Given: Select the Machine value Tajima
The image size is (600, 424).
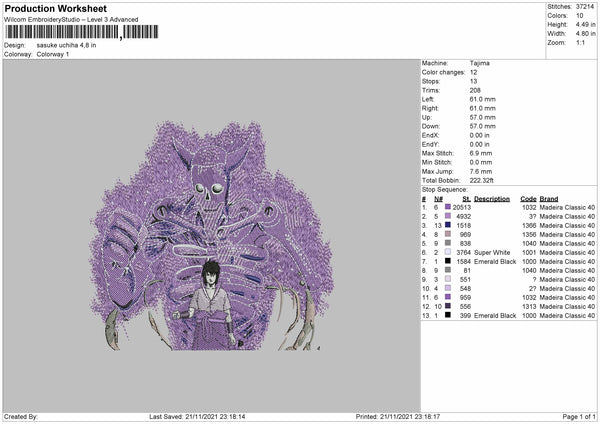Looking at the screenshot, I should pos(479,63).
